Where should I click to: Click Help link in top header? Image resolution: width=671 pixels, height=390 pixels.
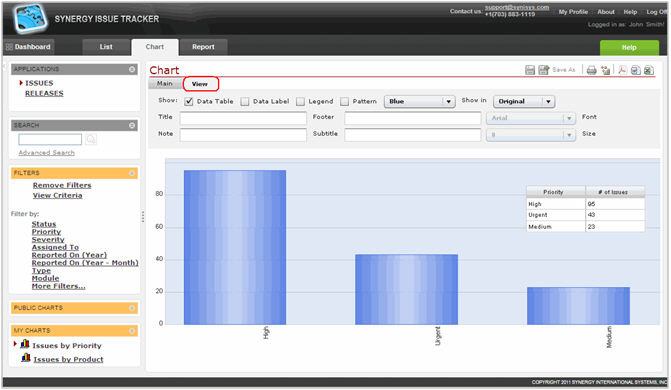[630, 12]
